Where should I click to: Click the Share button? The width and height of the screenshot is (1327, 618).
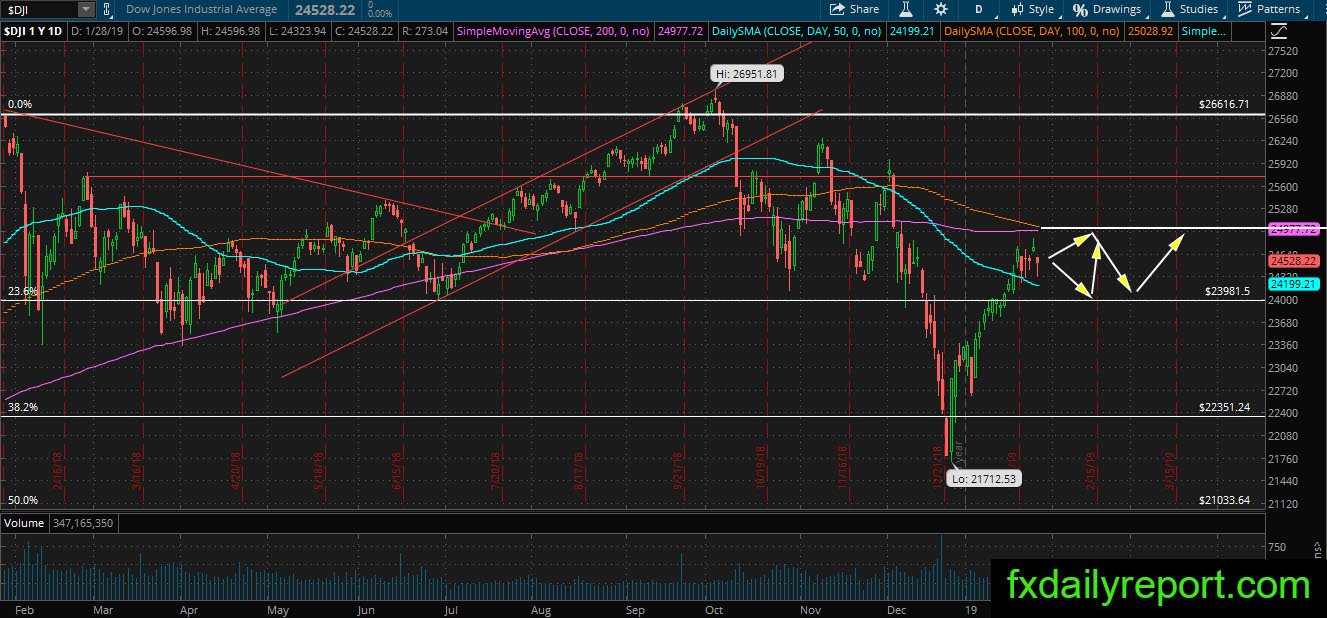pos(854,9)
